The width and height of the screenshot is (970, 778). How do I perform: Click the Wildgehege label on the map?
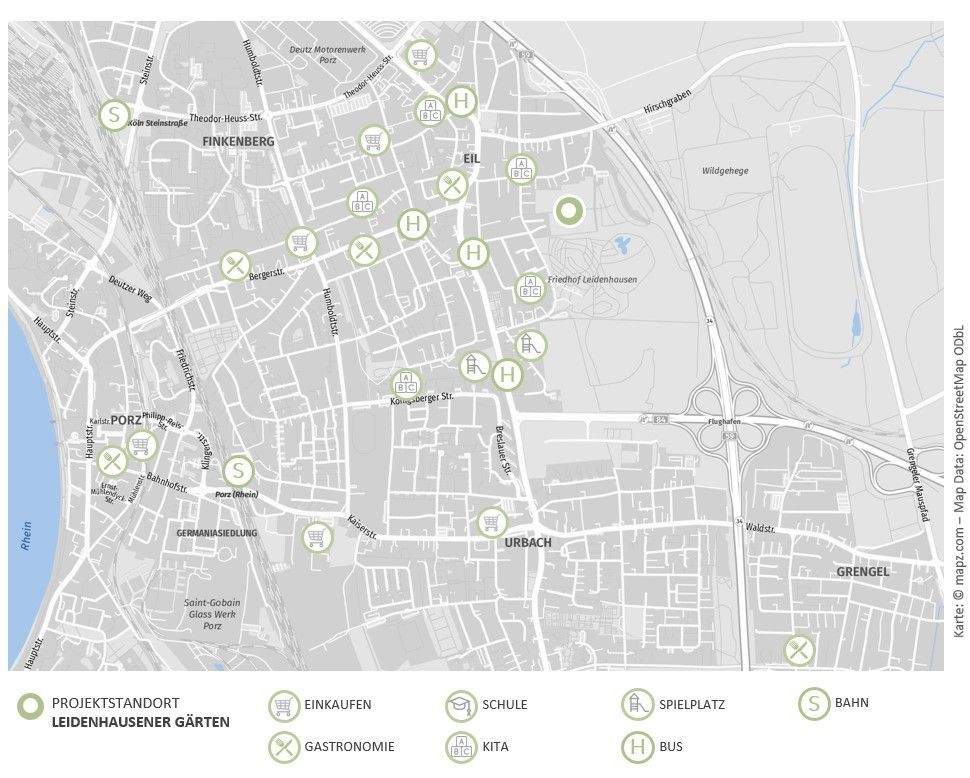tap(724, 171)
